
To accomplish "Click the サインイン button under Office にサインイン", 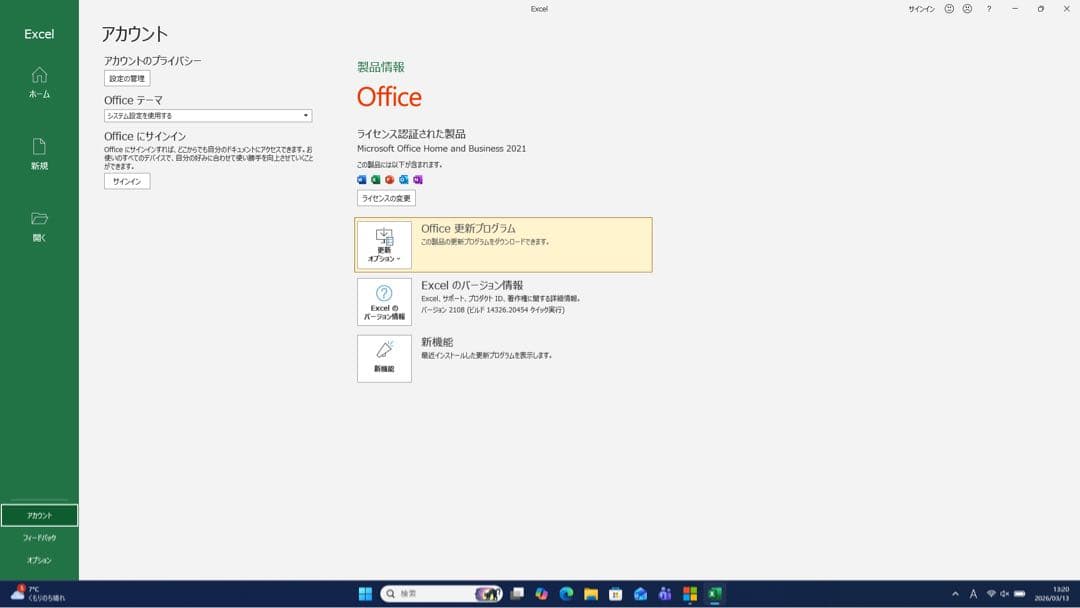I will [127, 181].
